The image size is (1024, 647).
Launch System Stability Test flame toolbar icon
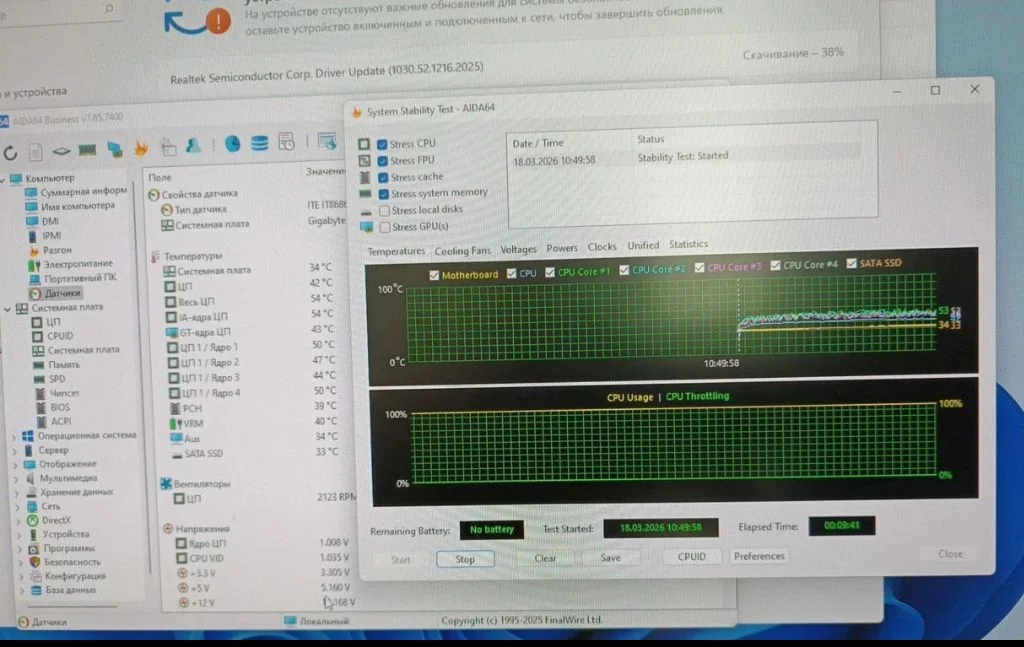pos(141,148)
